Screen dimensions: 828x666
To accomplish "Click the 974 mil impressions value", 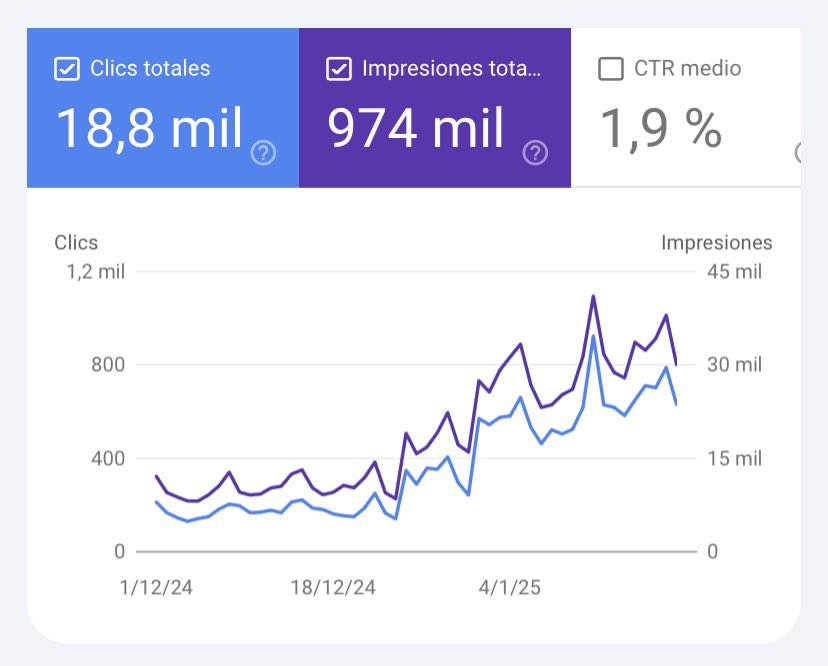I will pyautogui.click(x=417, y=128).
